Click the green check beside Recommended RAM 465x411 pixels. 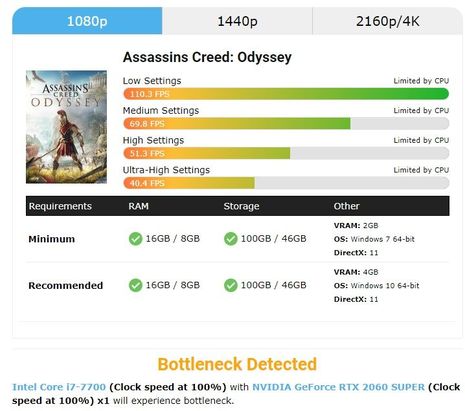coord(135,285)
